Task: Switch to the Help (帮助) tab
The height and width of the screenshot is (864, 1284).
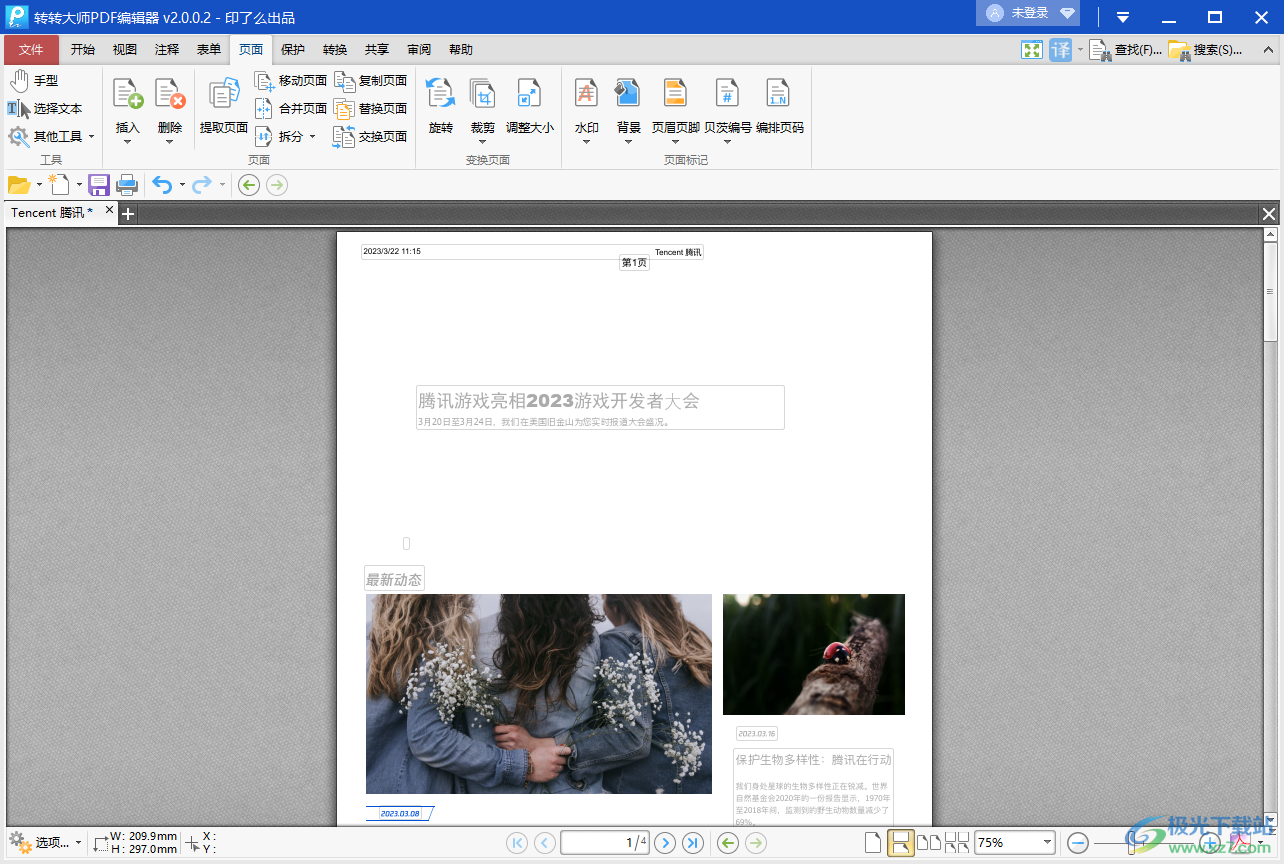Action: coord(461,49)
